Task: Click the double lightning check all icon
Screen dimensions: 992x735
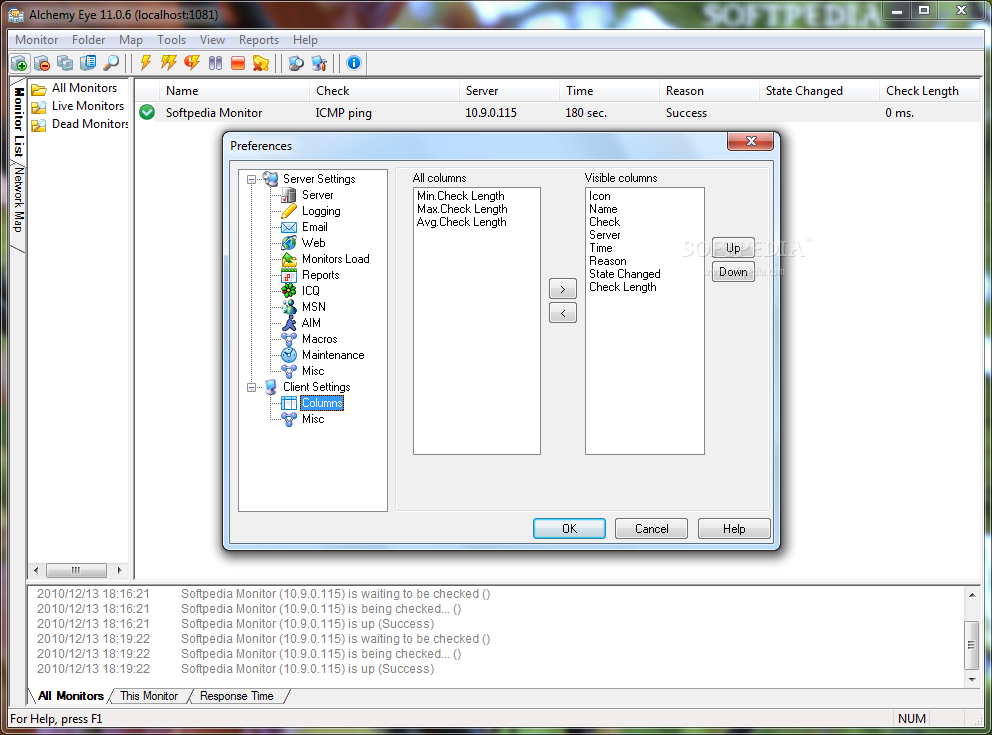Action: pos(169,63)
